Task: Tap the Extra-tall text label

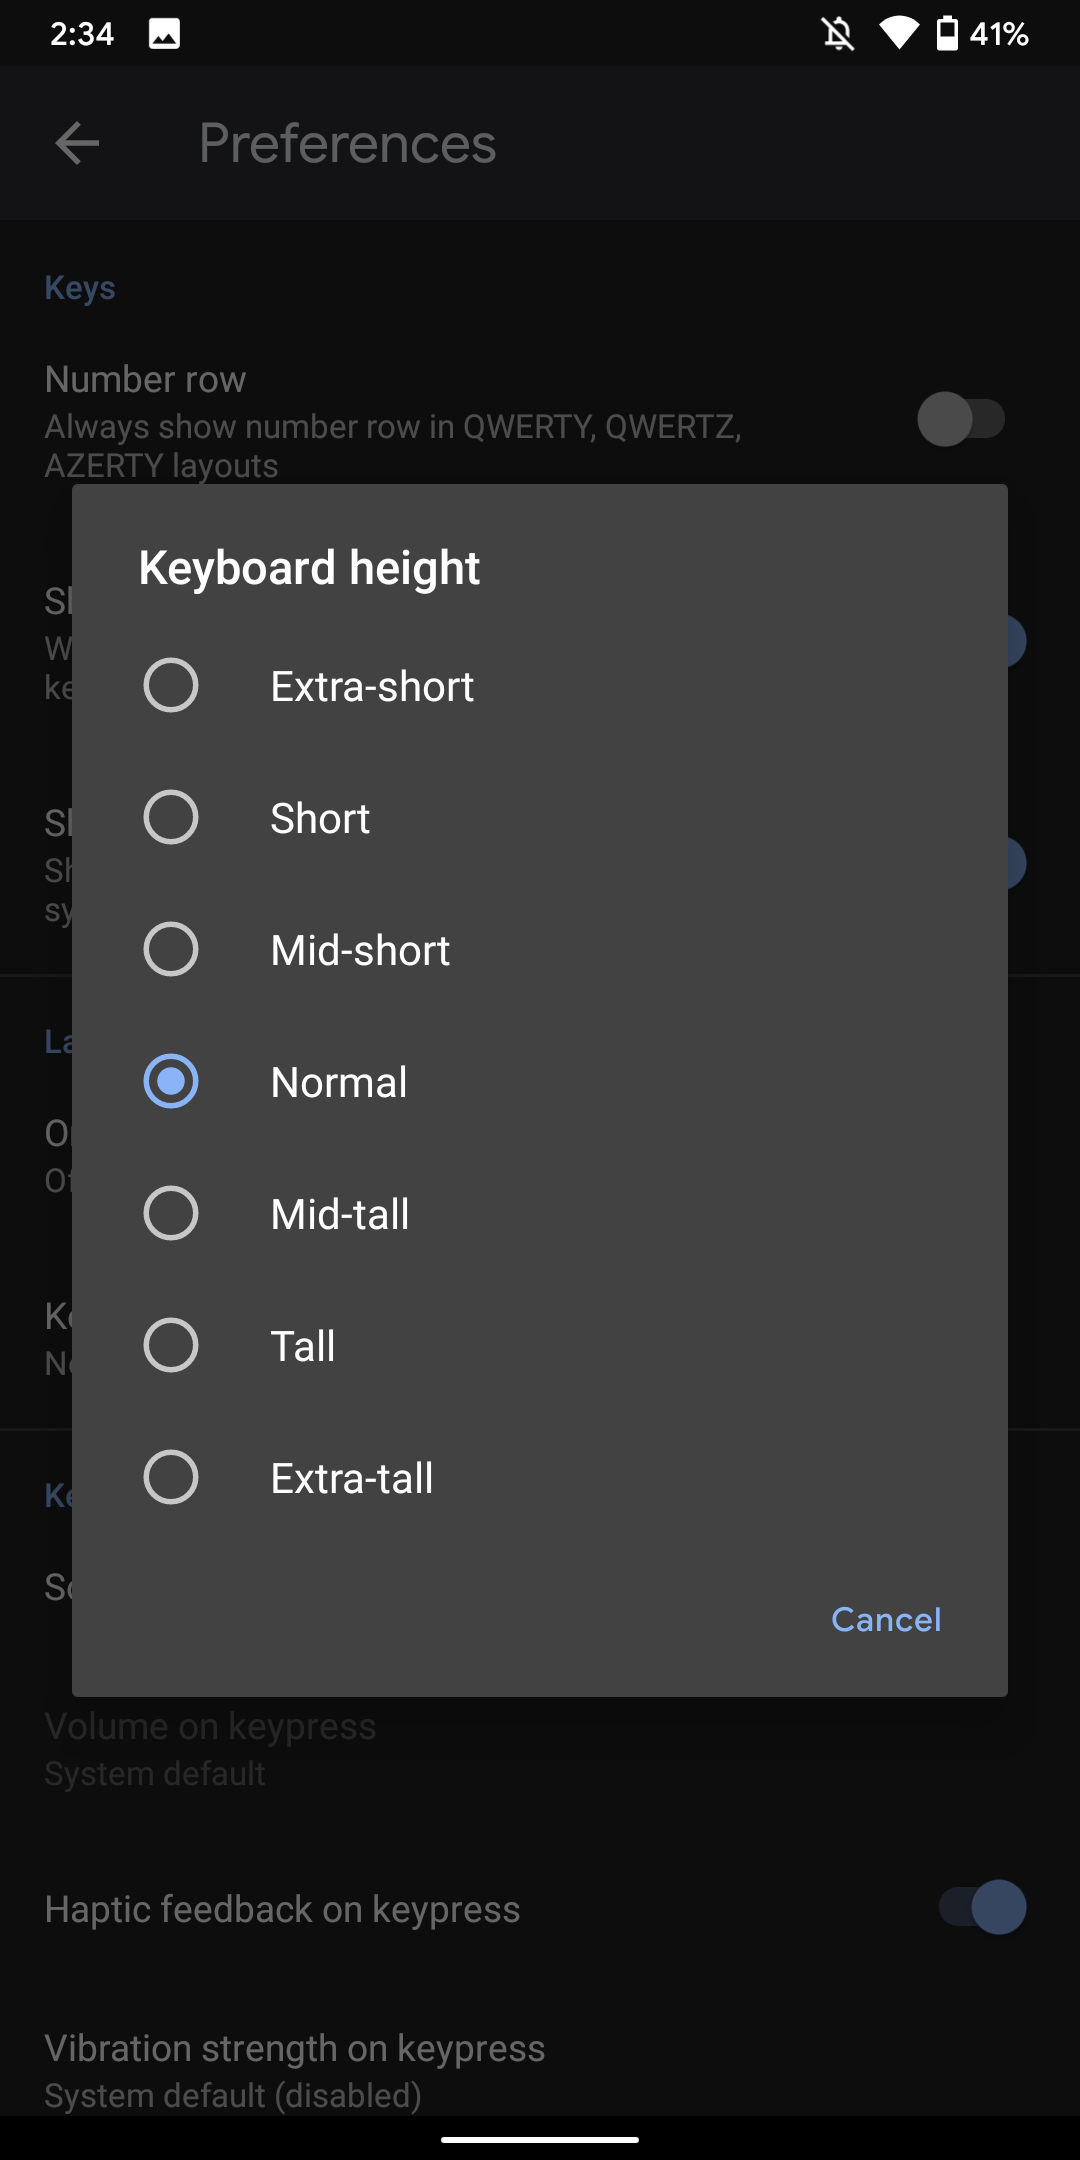Action: 352,1478
